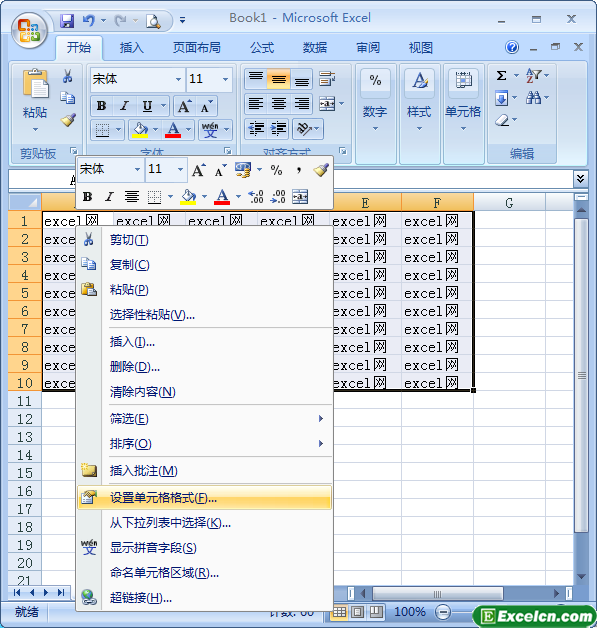
Task: Open ribbon font name dropdown 宋体
Action: pyautogui.click(x=178, y=79)
